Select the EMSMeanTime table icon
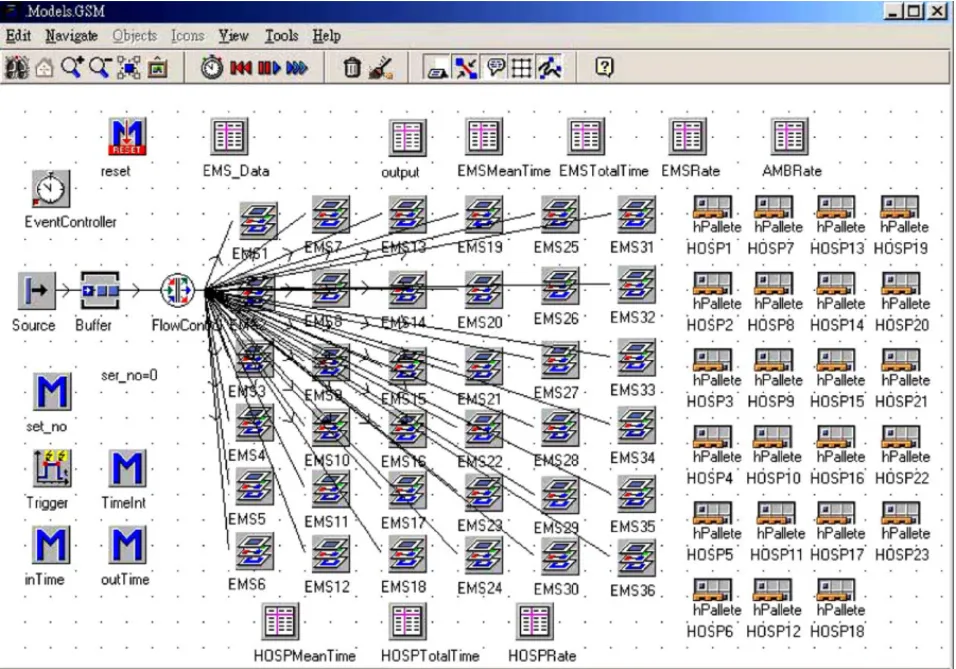 pyautogui.click(x=483, y=136)
